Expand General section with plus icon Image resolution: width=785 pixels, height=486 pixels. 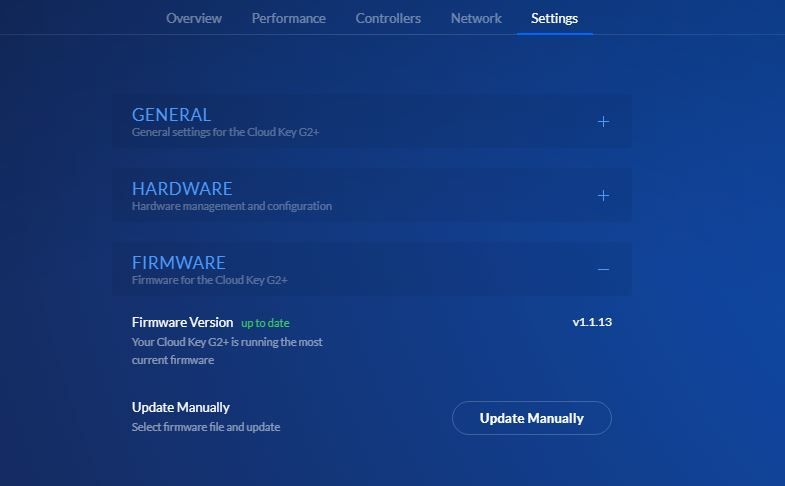(603, 122)
